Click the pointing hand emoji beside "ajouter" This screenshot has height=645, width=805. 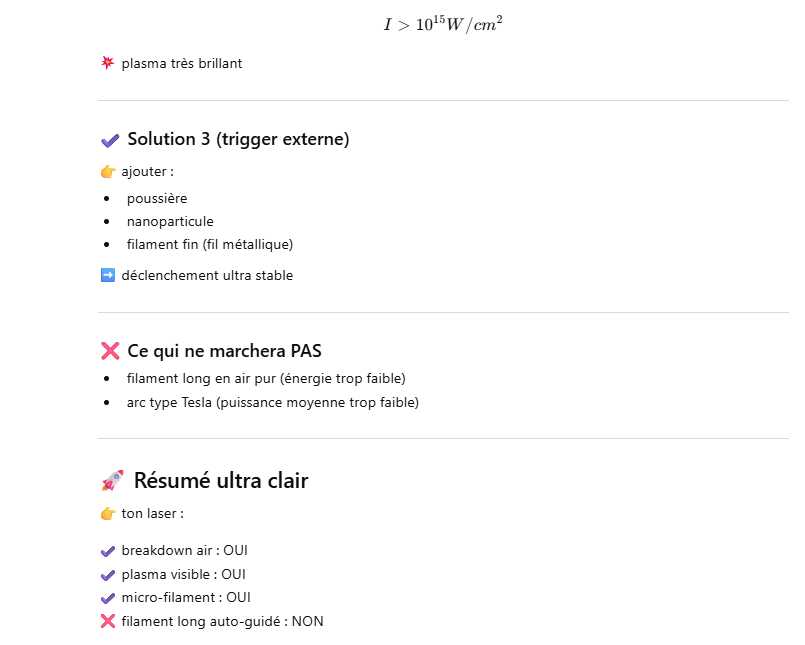pyautogui.click(x=108, y=172)
